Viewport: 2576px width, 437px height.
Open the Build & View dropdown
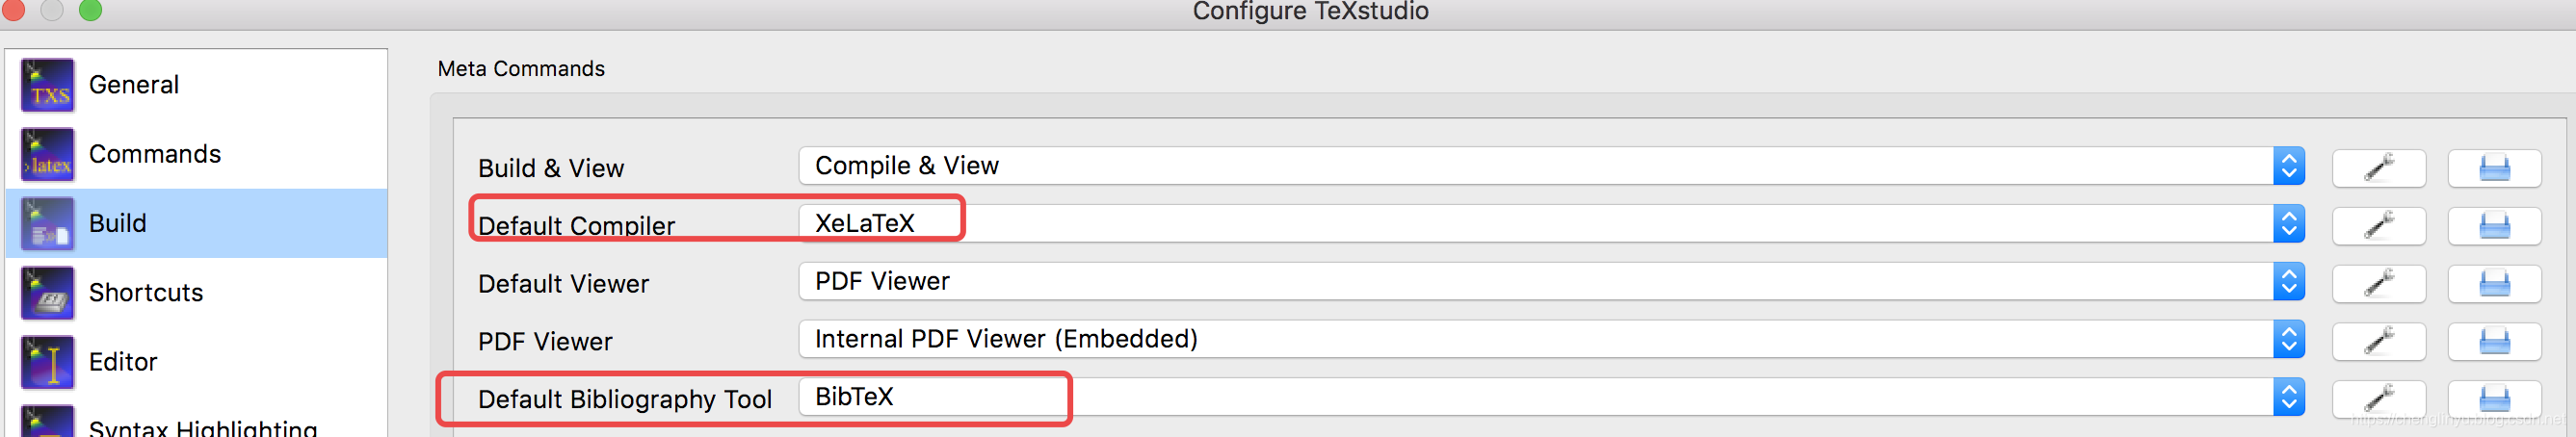[1552, 166]
